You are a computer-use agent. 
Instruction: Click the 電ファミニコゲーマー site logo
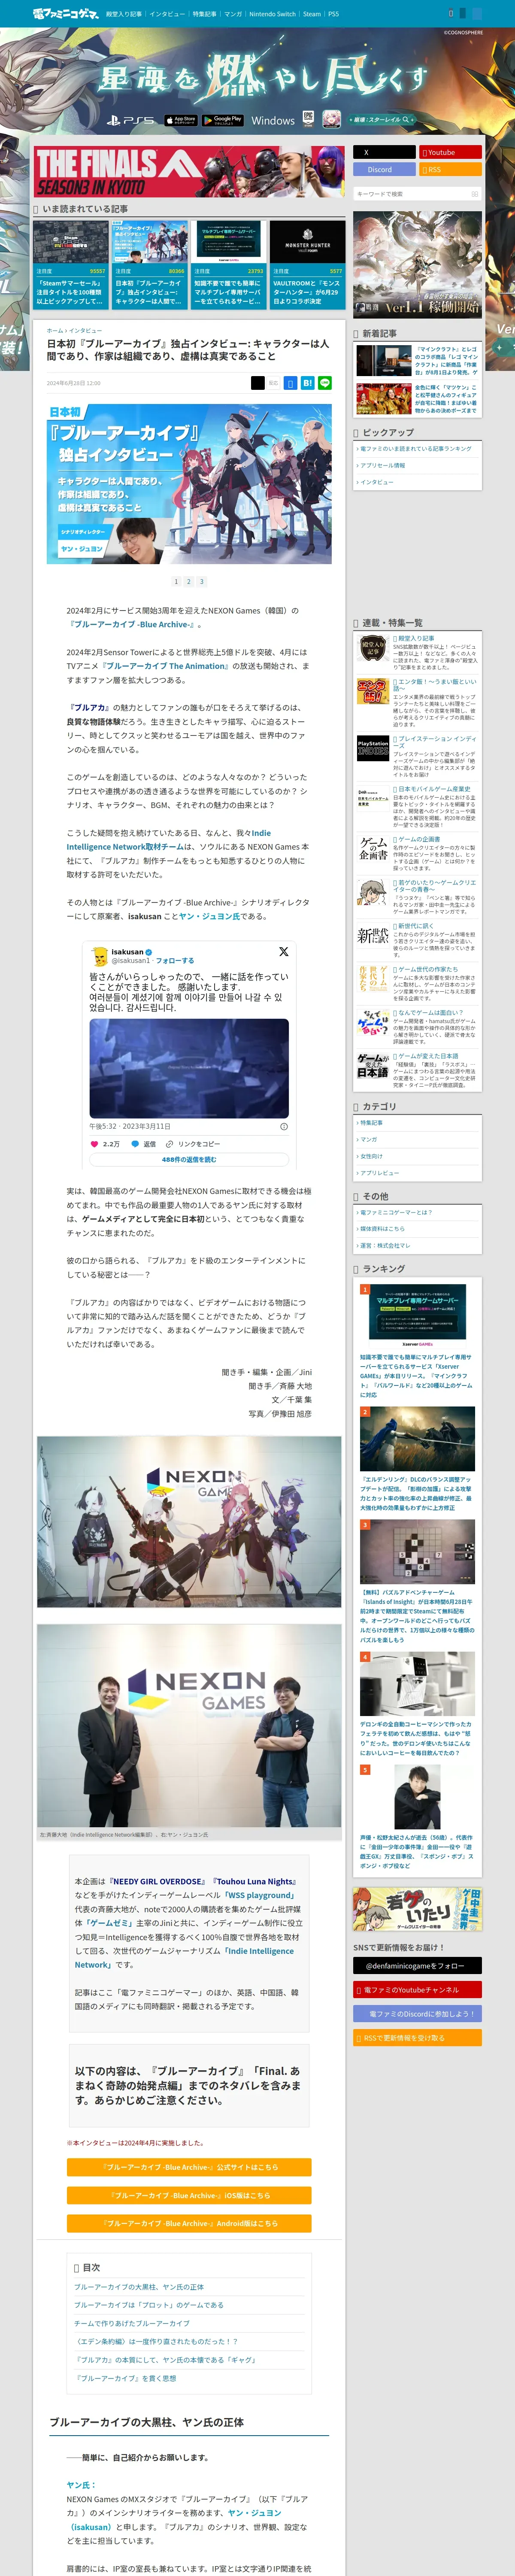(x=66, y=14)
